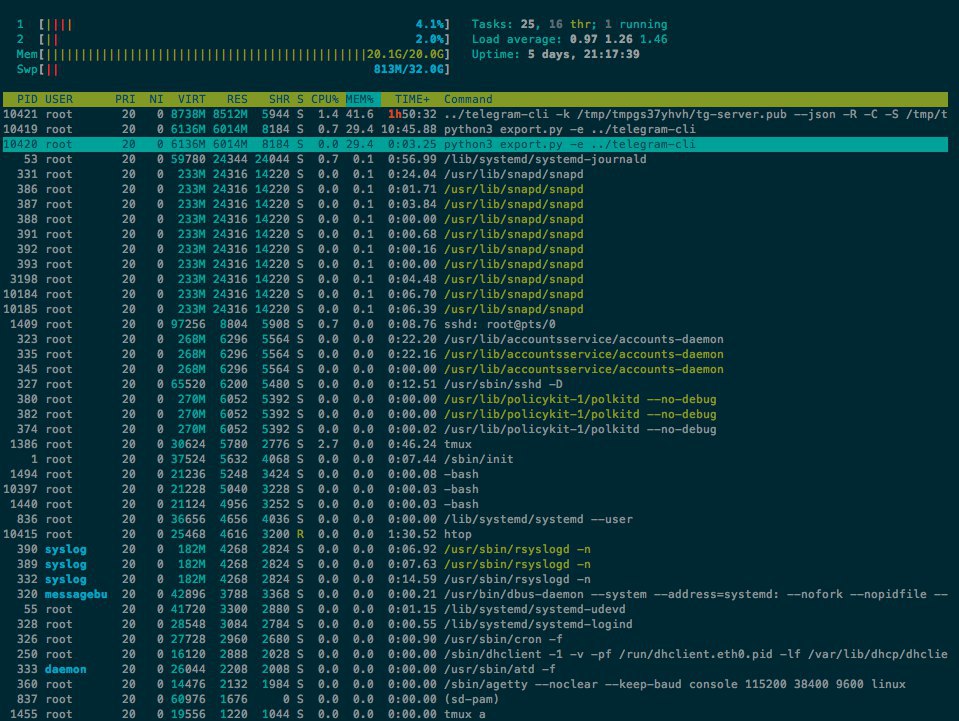Select -bash row with PID 10397
The height and width of the screenshot is (721, 959).
[x=475, y=489]
